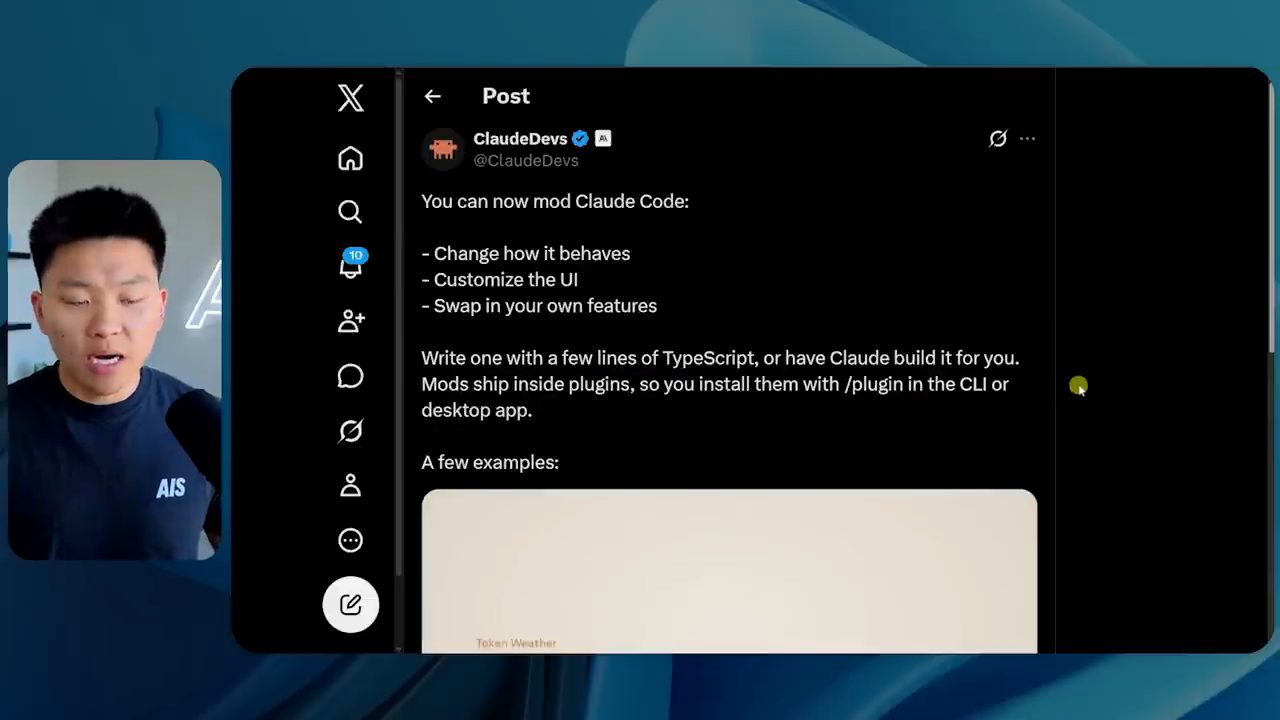Click Grok explain icon on post
1280x720 pixels.
(x=997, y=139)
